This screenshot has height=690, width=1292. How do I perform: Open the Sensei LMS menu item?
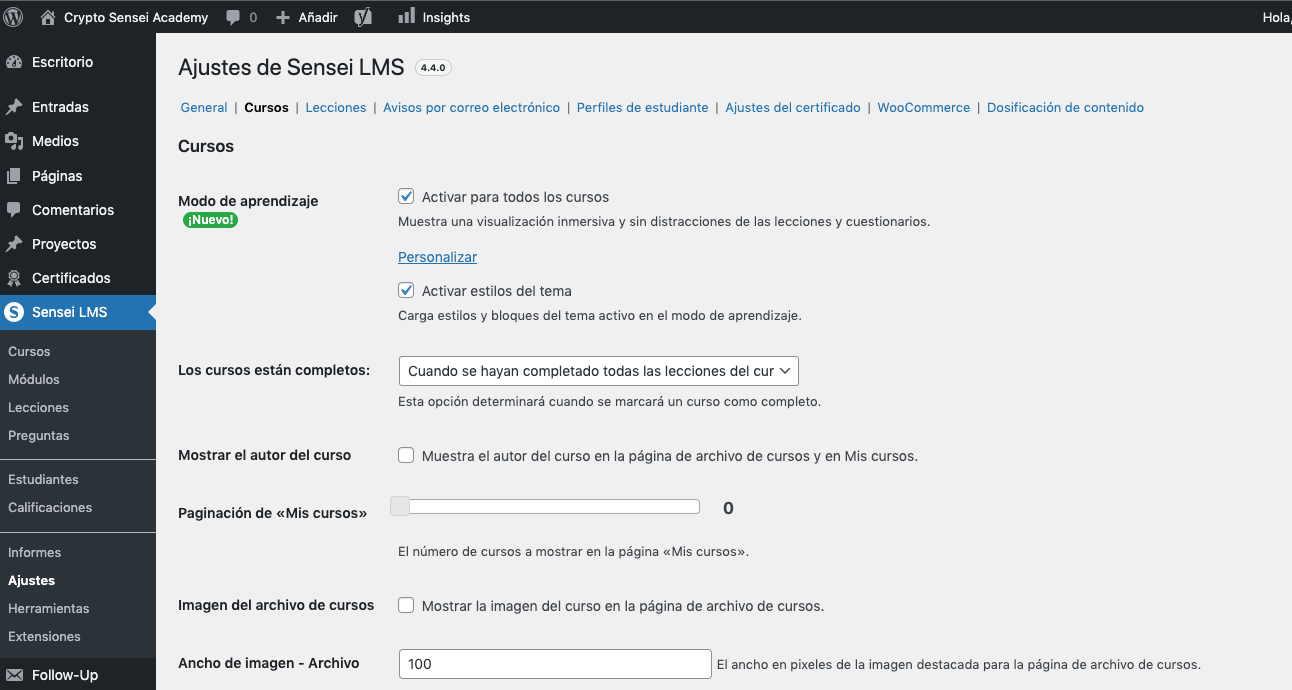tap(78, 312)
